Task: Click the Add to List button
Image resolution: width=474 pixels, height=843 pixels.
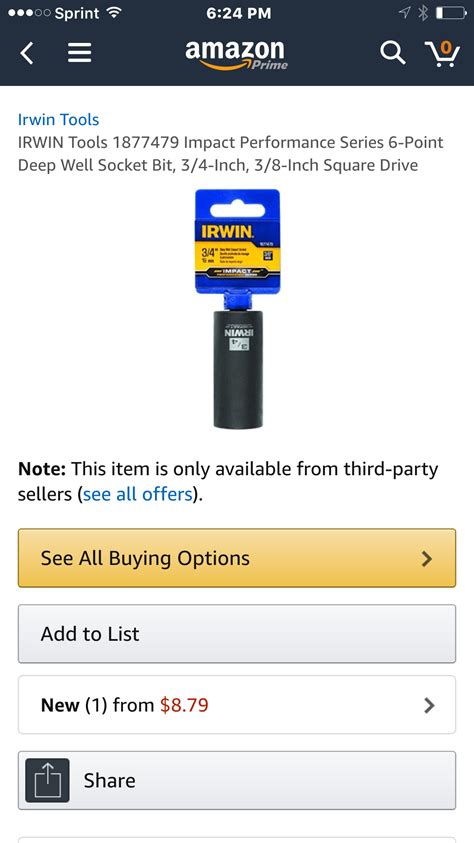Action: click(x=237, y=634)
